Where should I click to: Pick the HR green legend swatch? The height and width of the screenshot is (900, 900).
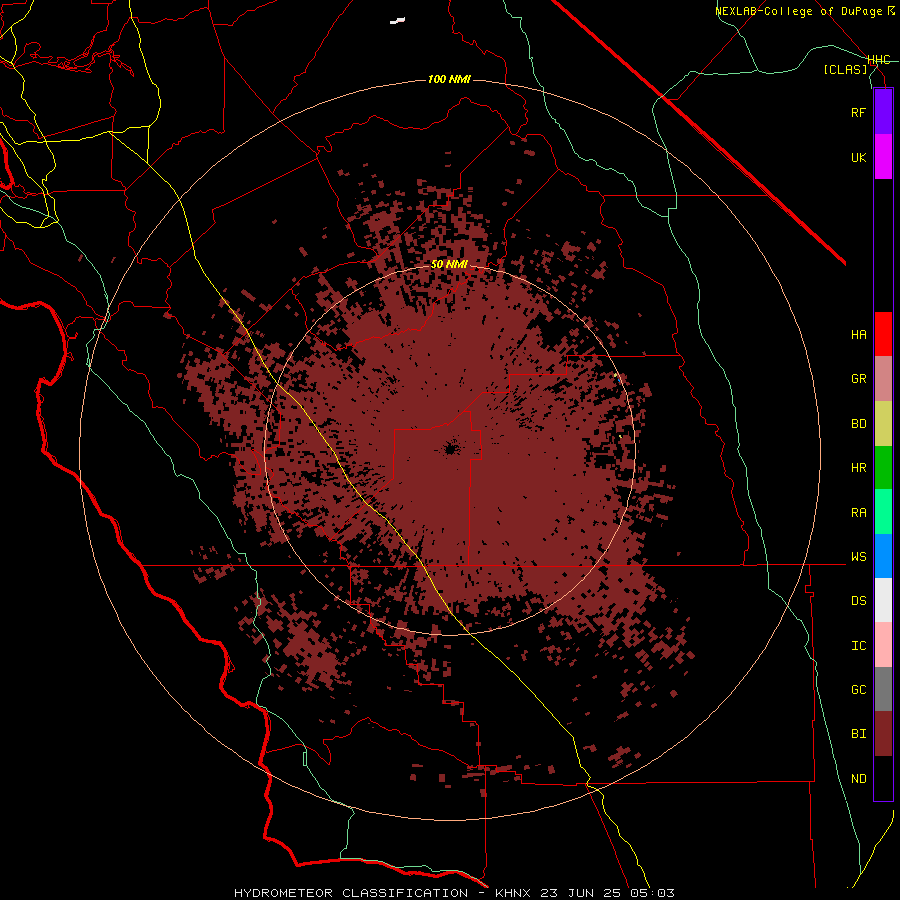pos(883,468)
